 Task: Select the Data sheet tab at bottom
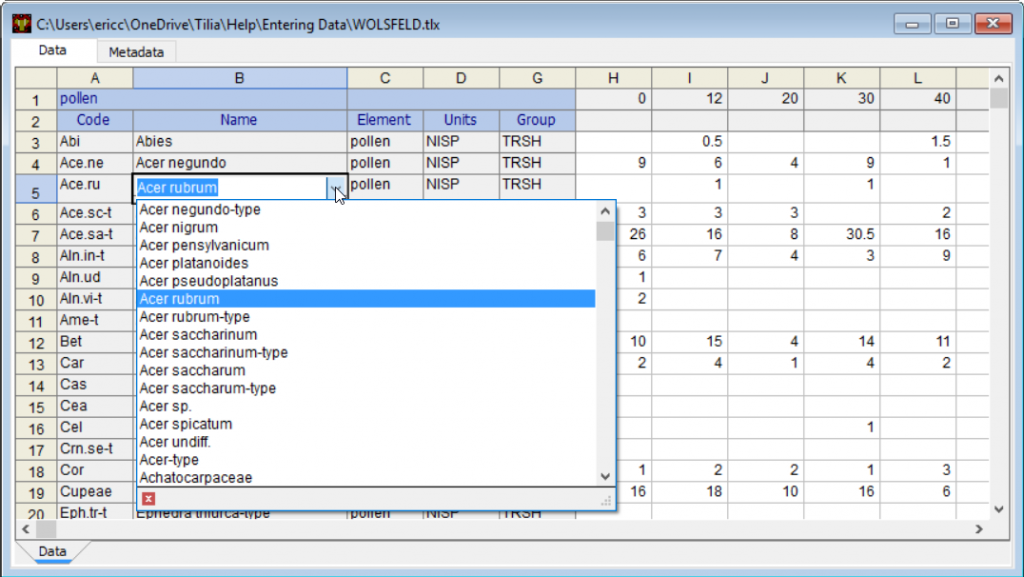(x=52, y=552)
